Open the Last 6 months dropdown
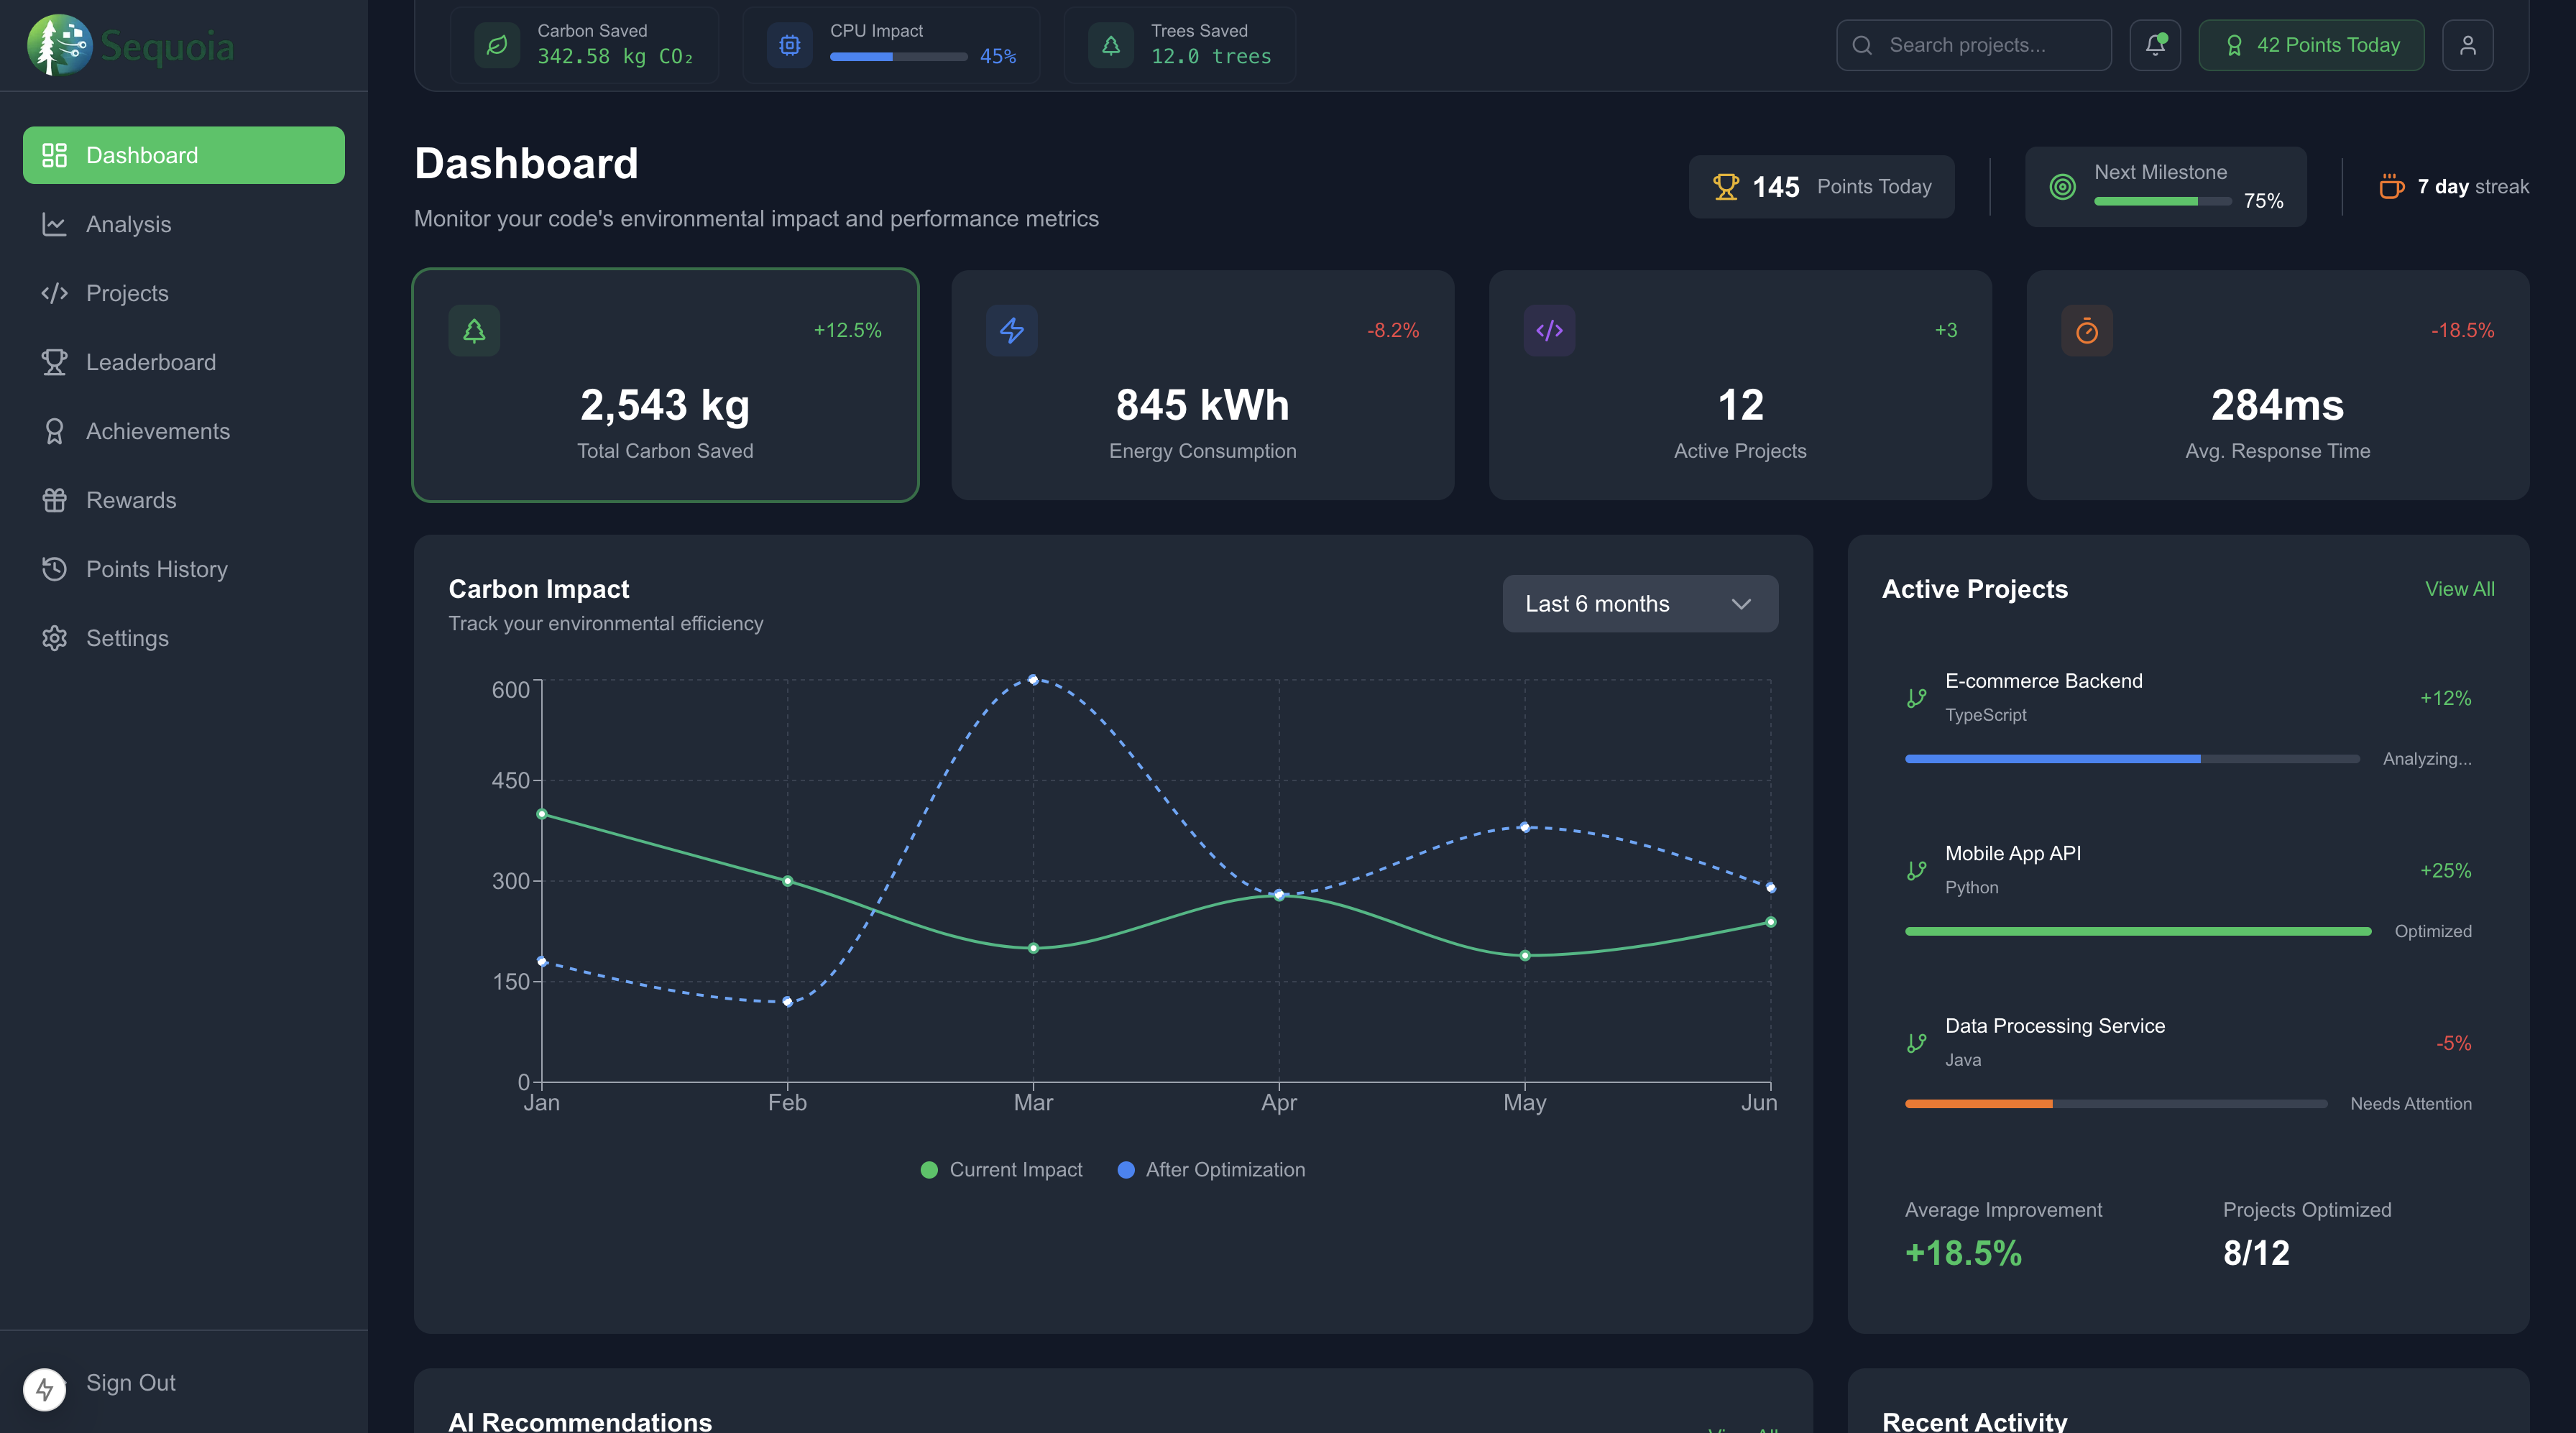 pos(1639,603)
